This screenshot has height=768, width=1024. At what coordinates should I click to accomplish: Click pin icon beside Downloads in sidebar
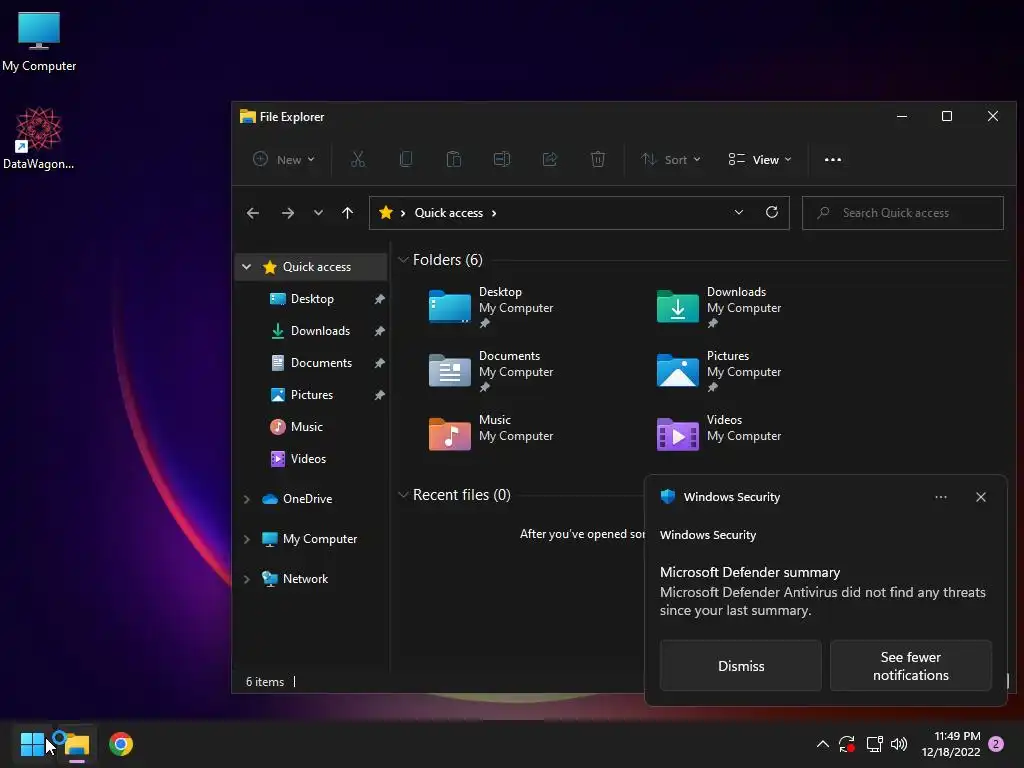tap(379, 330)
